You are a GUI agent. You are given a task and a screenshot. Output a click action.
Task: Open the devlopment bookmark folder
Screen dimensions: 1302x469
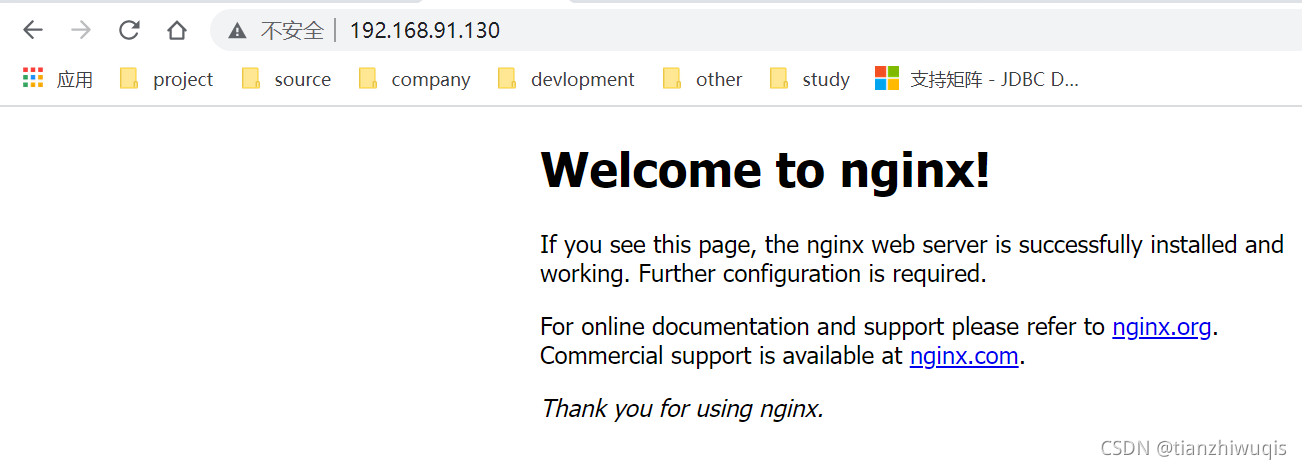point(566,79)
